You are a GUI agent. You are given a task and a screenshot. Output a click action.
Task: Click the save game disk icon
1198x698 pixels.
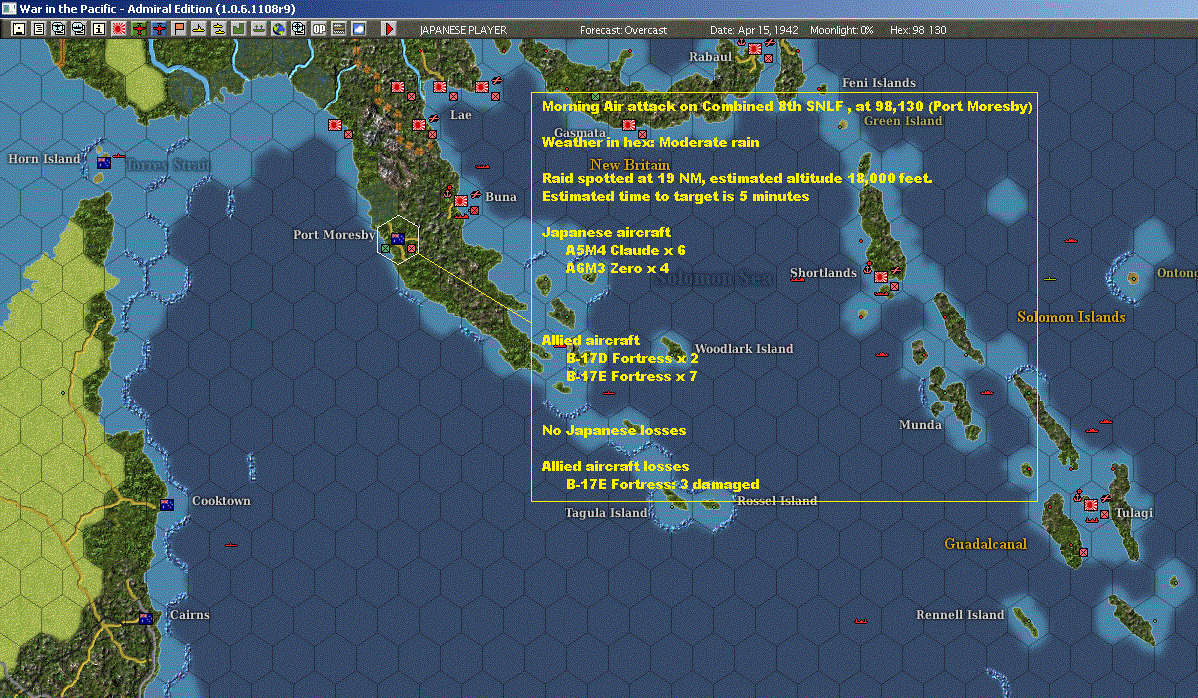click(x=19, y=29)
